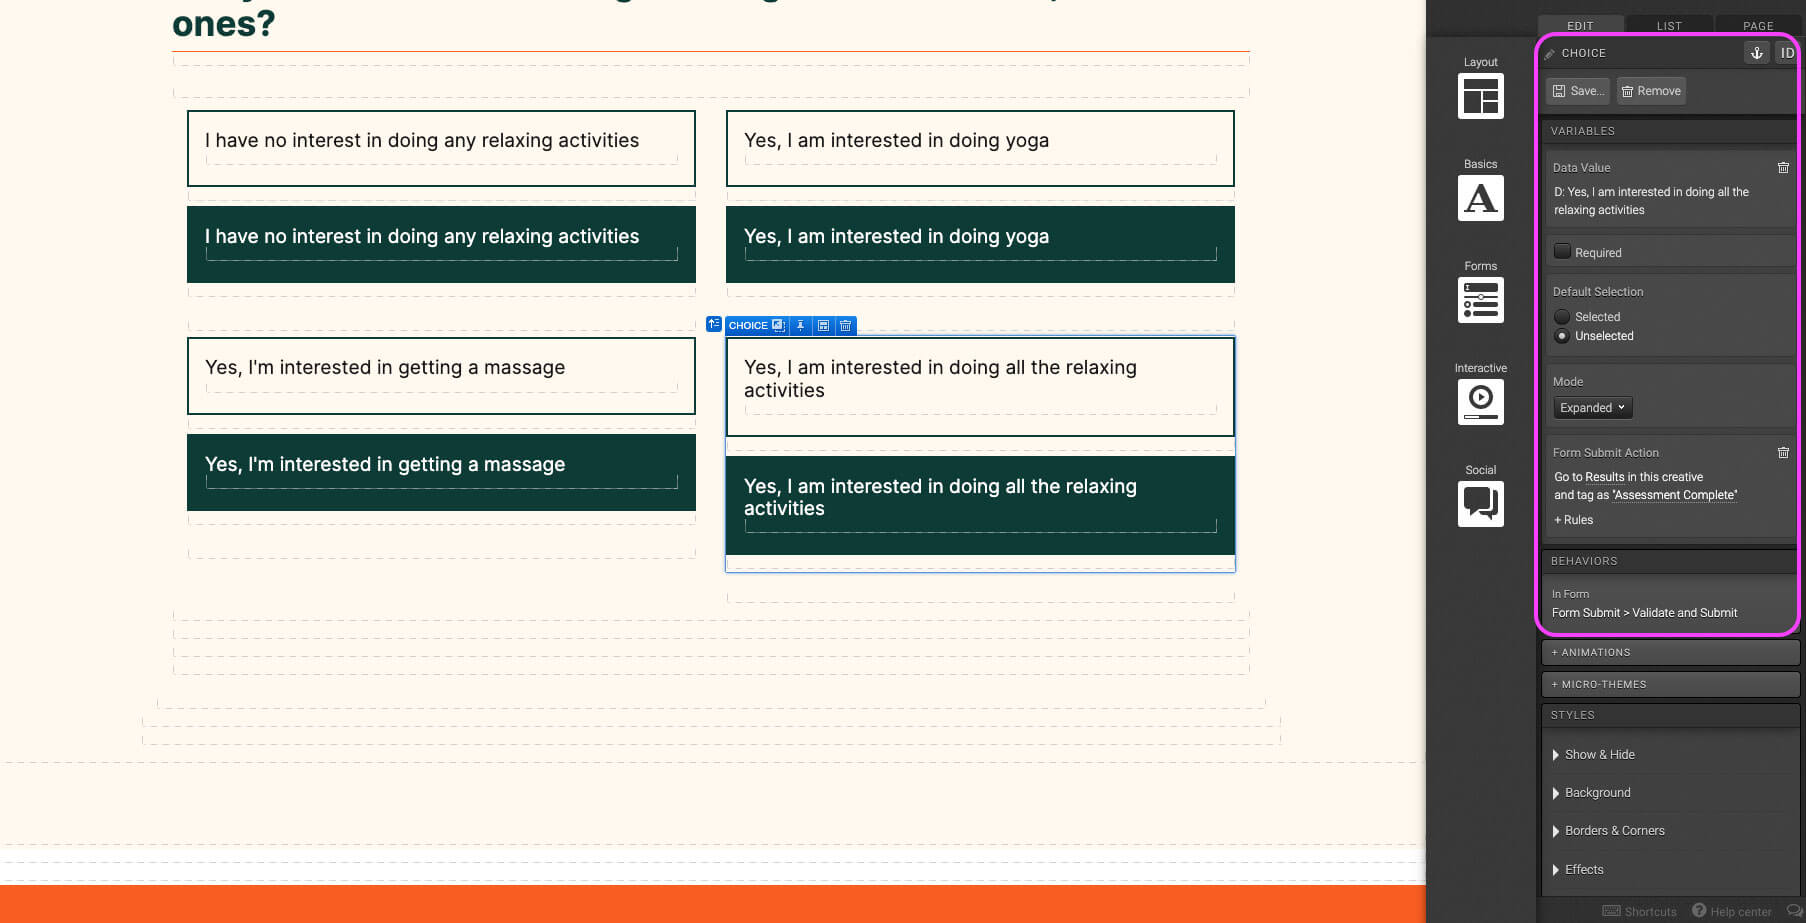Open the Interactive elements panel

[x=1480, y=402]
